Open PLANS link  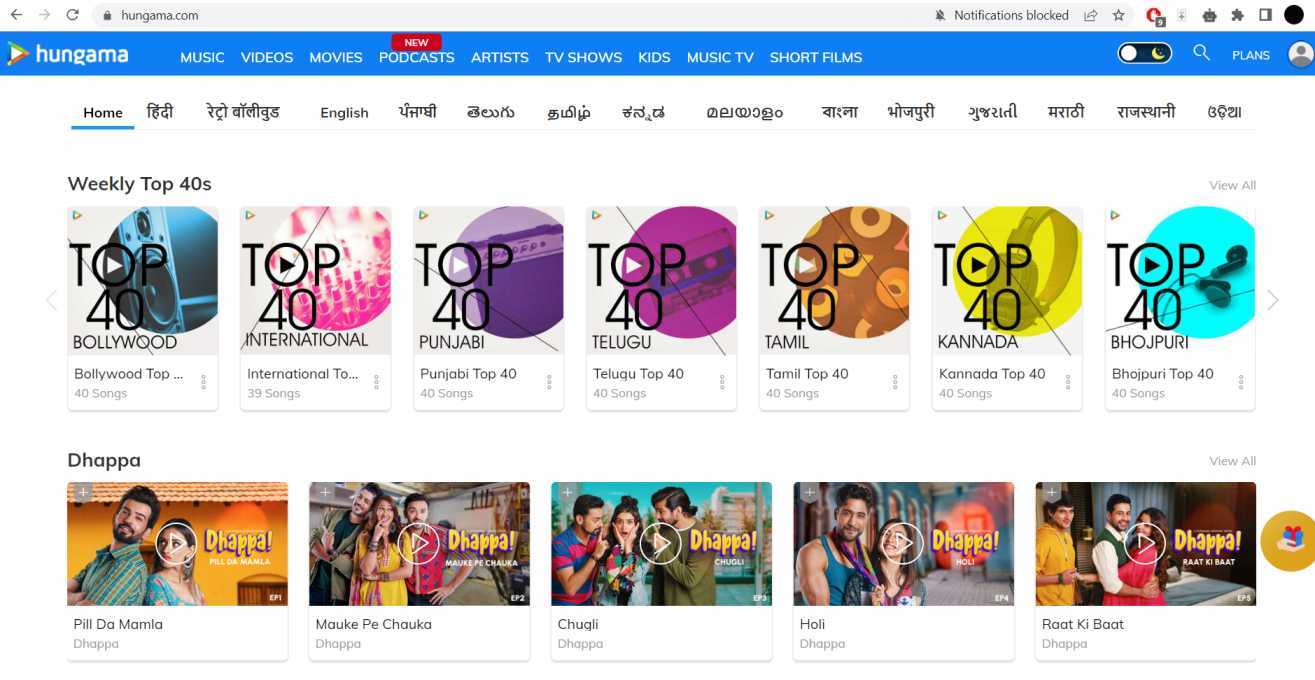[x=1251, y=55]
